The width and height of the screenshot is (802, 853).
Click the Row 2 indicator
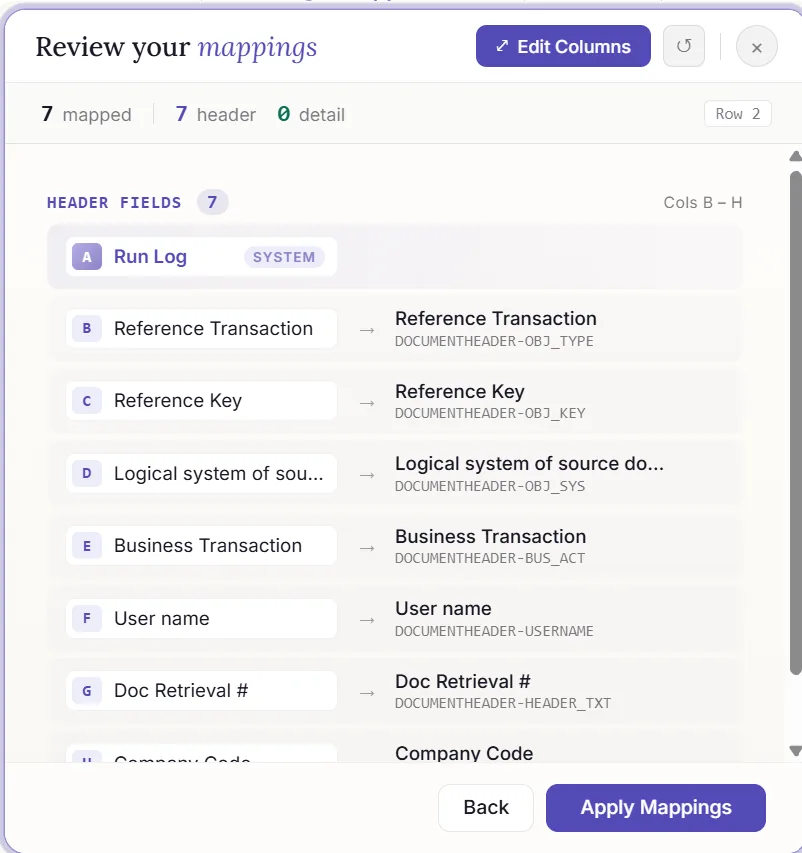pos(738,114)
